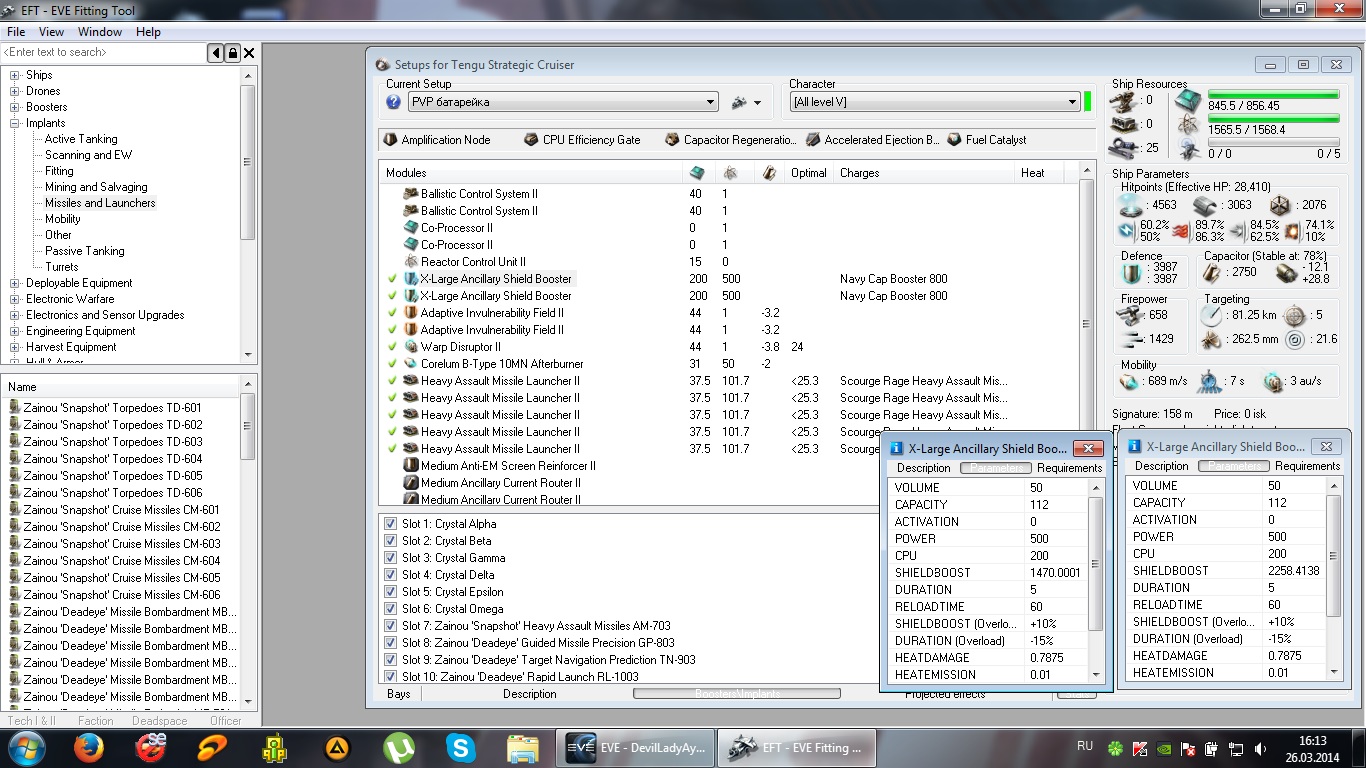Click the drone bay icon in Ship Resources
Screen dimensions: 1366x768
click(x=1188, y=150)
